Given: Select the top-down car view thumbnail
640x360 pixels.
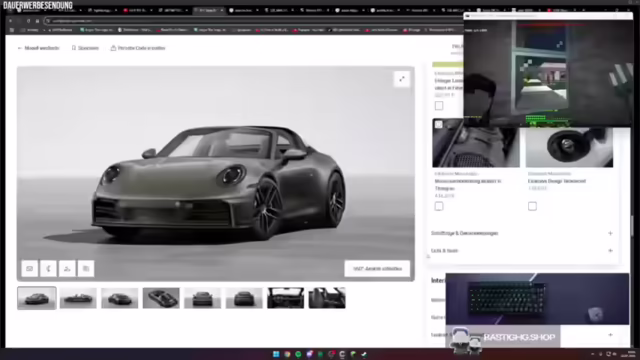Looking at the screenshot, I should click(161, 298).
